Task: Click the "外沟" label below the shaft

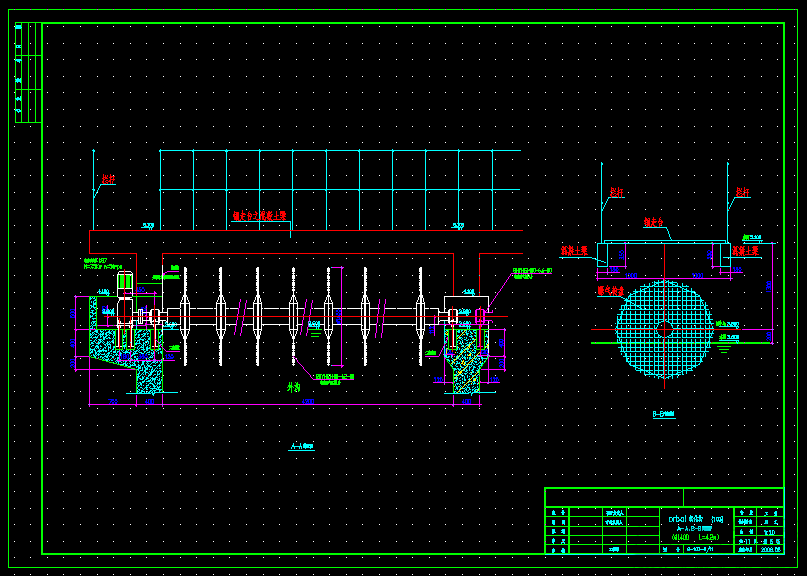Action: (293, 388)
